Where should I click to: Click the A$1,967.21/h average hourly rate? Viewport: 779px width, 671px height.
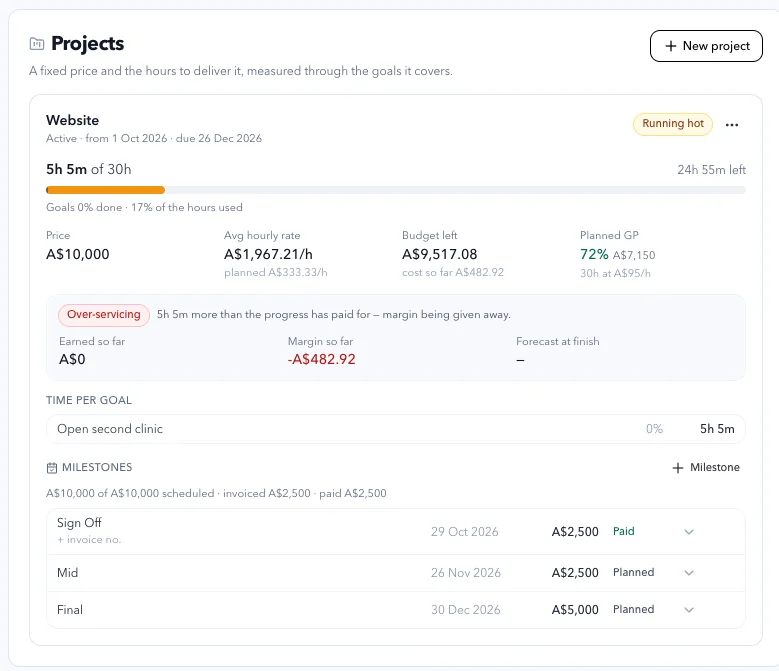268,254
